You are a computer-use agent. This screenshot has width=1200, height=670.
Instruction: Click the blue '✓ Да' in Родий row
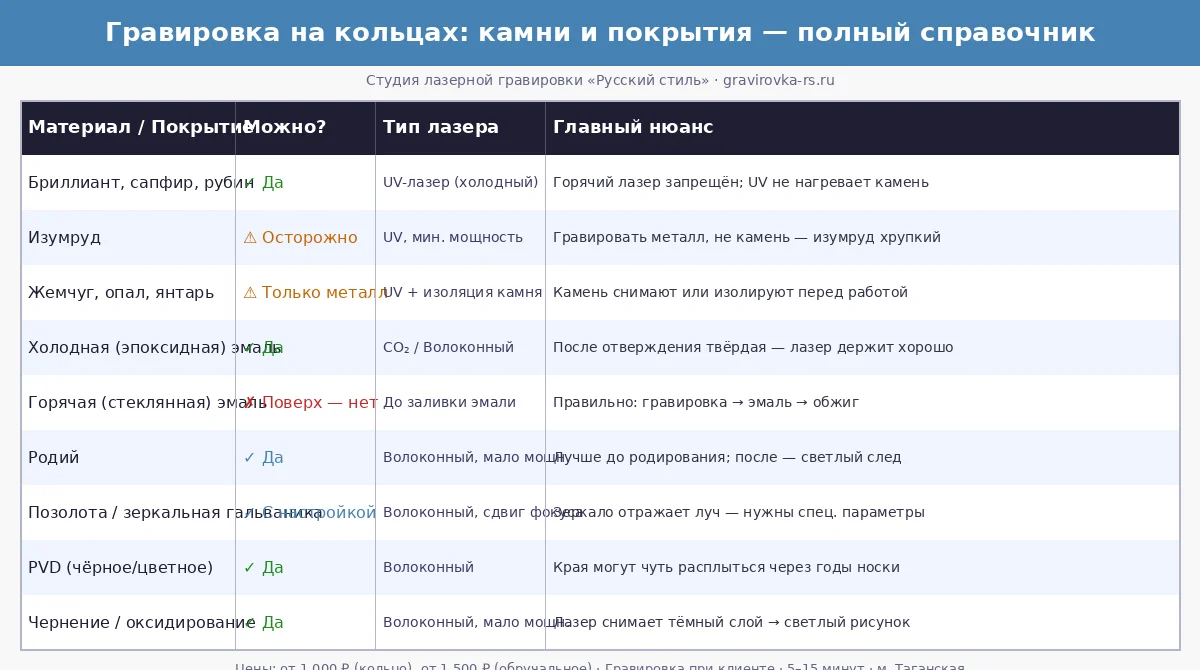pyautogui.click(x=263, y=458)
